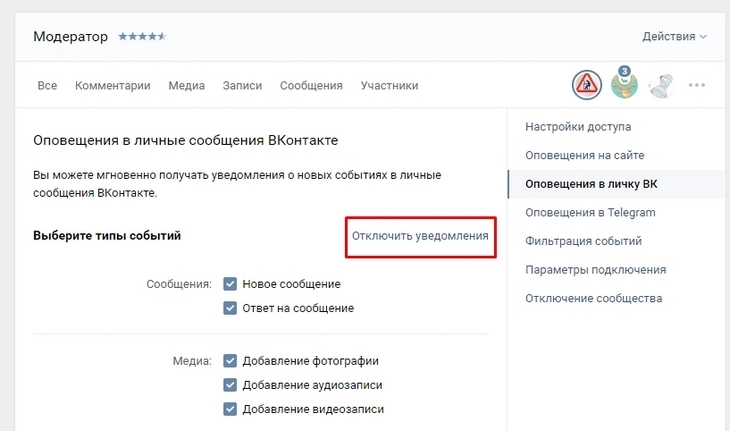Screen dimensions: 730x431
Task: Open Оповещения на сайте section
Action: pyautogui.click(x=585, y=155)
